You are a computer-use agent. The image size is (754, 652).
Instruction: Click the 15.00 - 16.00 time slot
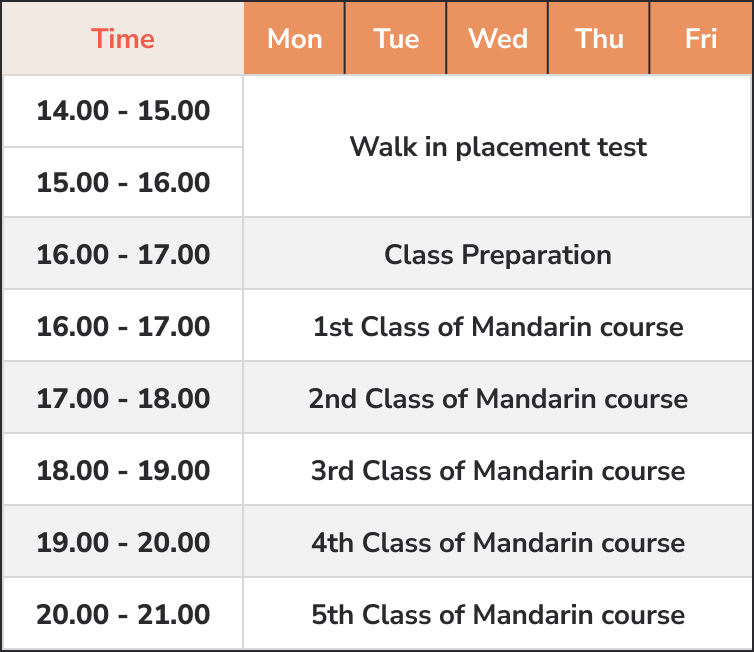click(x=123, y=182)
